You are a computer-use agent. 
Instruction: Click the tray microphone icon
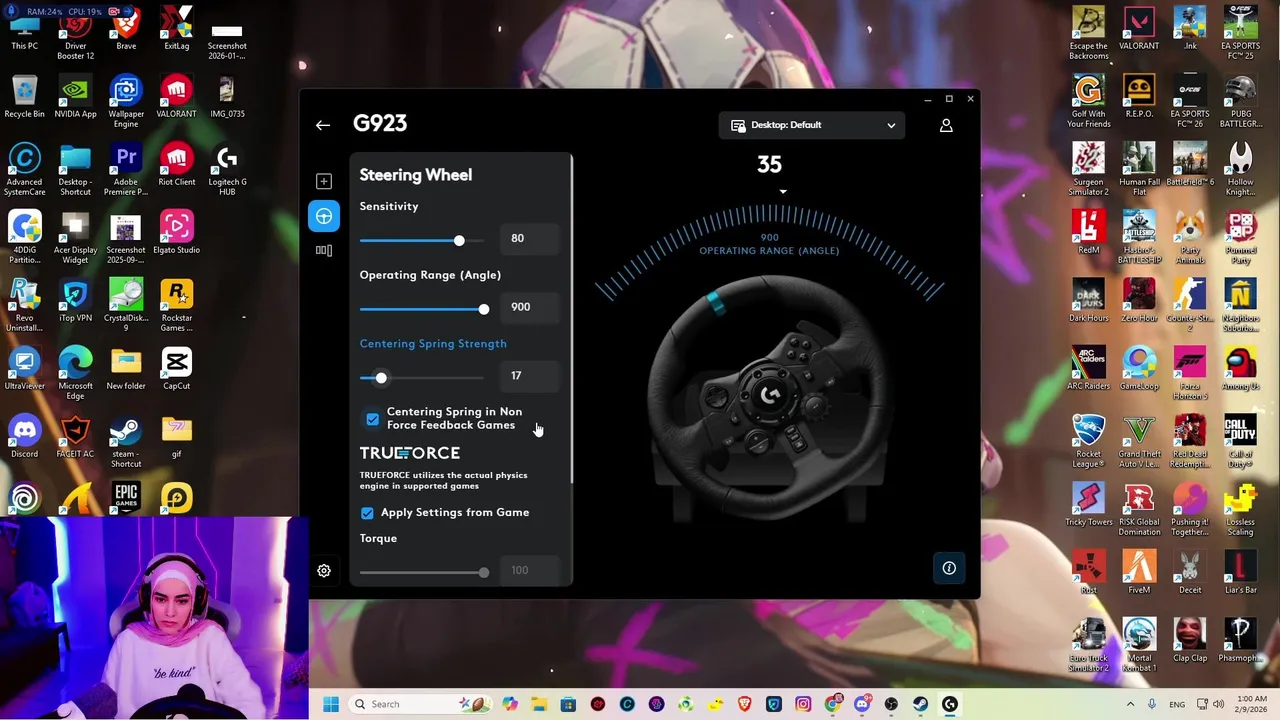[1153, 704]
